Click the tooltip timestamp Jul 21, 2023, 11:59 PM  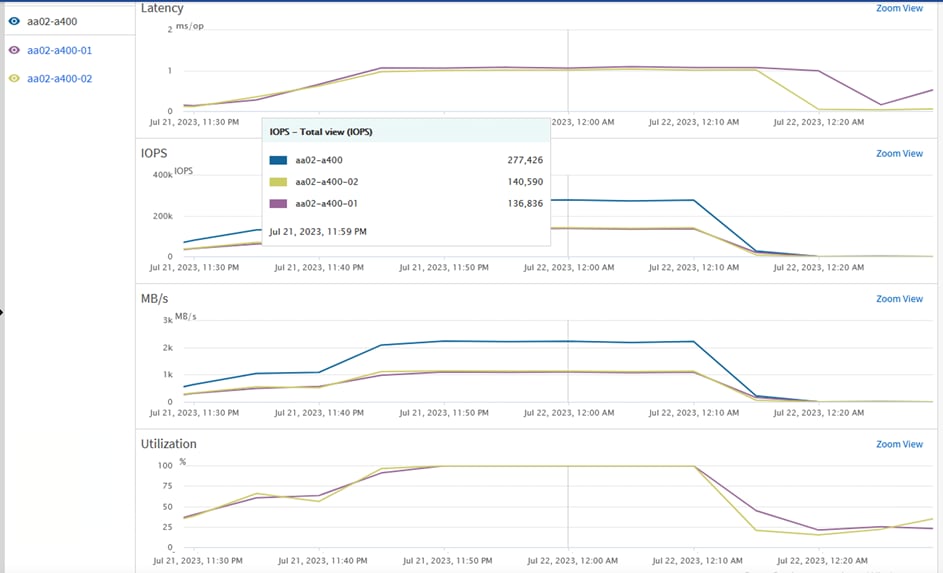click(318, 231)
